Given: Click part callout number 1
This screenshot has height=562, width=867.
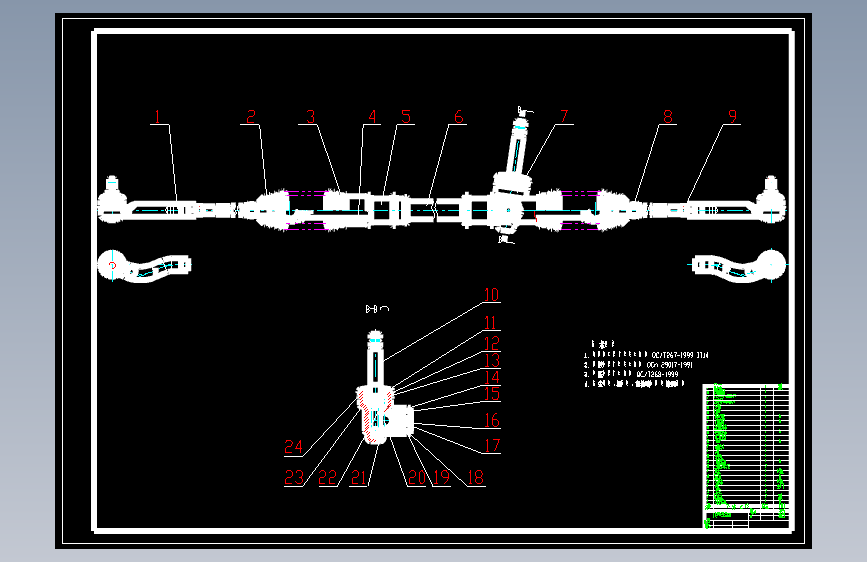Looking at the screenshot, I should point(158,117).
